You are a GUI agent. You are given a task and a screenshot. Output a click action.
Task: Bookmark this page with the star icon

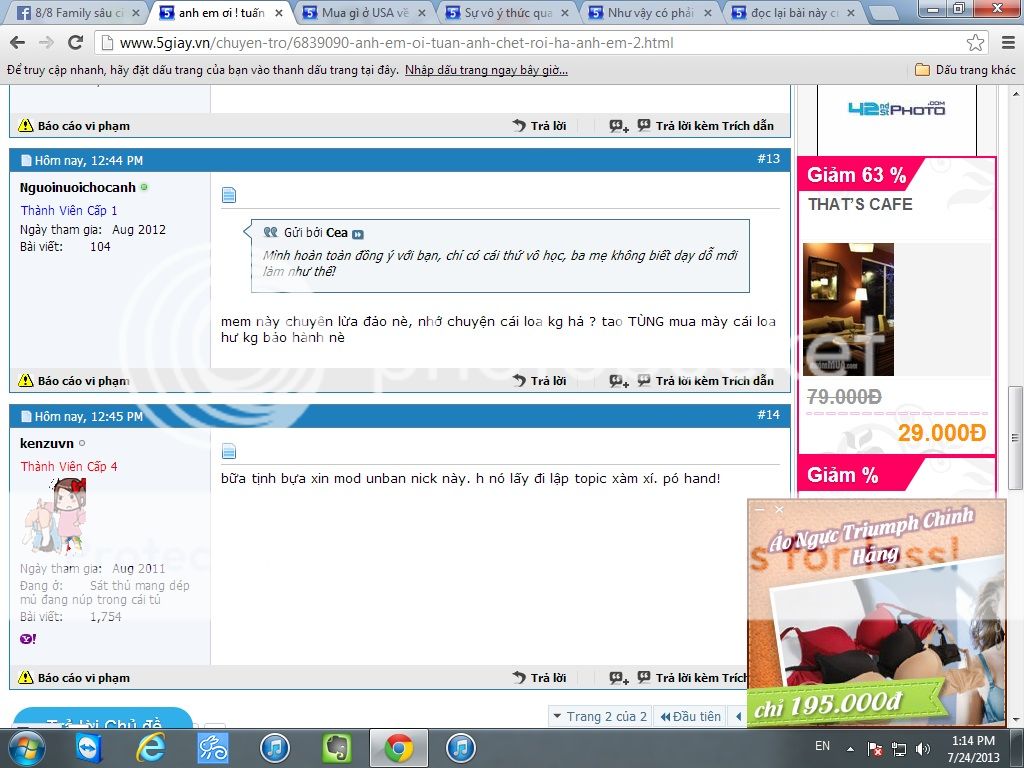click(x=975, y=43)
